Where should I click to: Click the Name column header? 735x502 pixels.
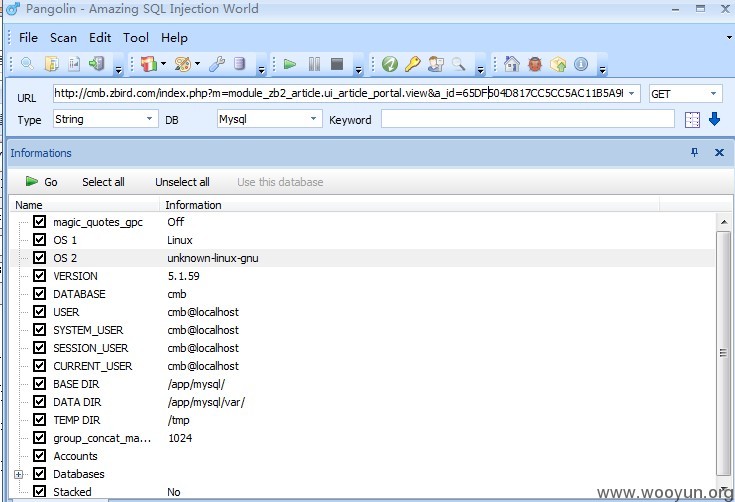point(85,205)
